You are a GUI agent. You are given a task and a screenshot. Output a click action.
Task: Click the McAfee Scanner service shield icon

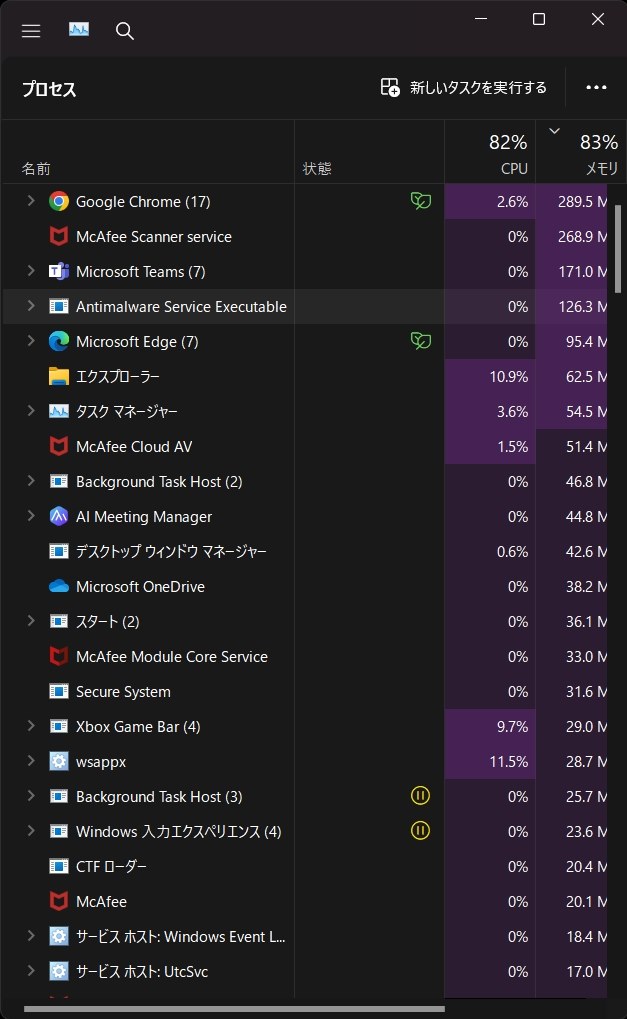pos(59,237)
